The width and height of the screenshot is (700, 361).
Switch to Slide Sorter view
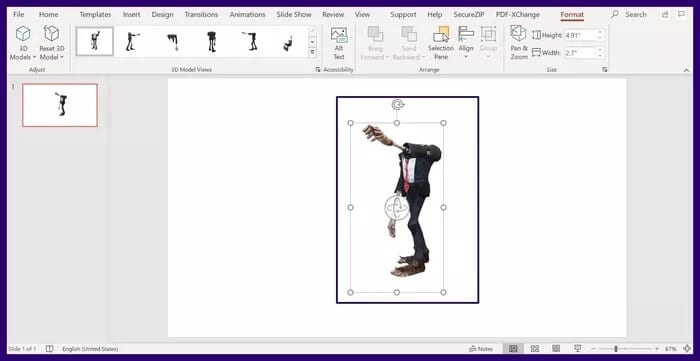534,349
